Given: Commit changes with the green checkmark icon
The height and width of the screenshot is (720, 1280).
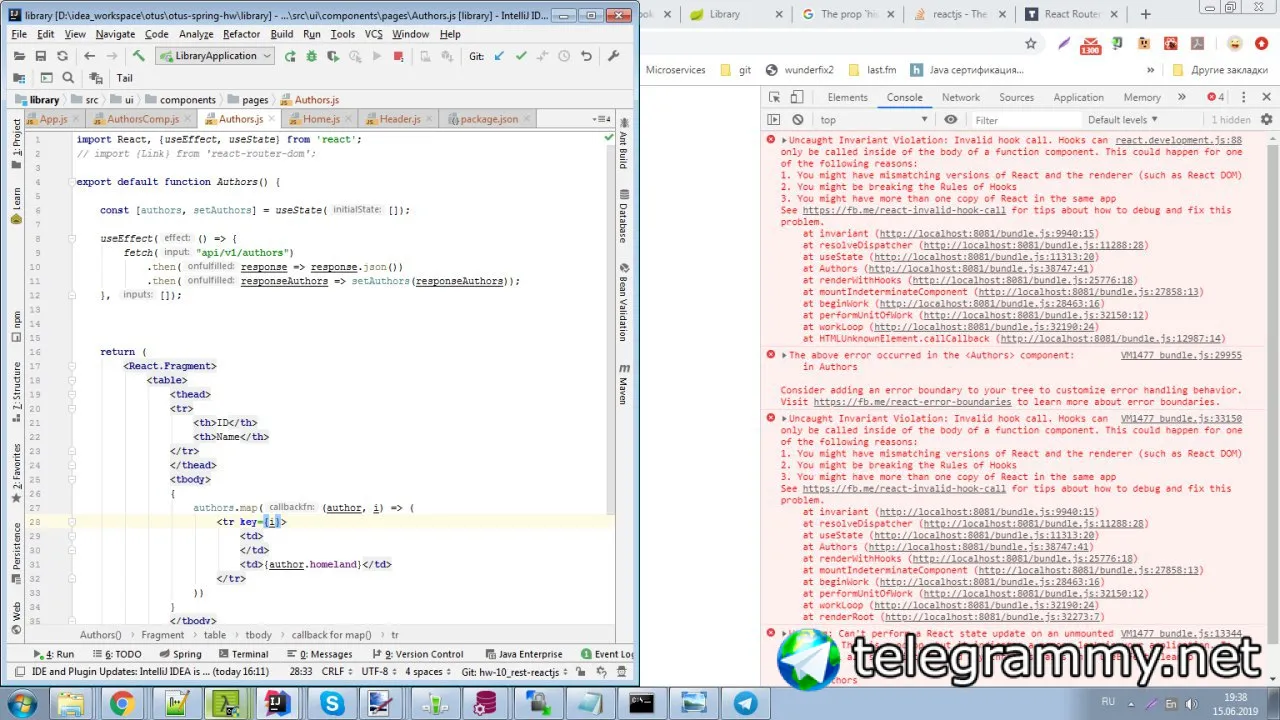Looking at the screenshot, I should click(521, 56).
